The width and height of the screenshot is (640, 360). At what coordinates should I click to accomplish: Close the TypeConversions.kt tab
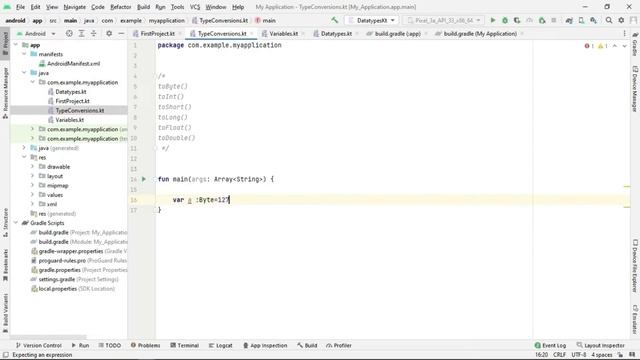[252, 33]
